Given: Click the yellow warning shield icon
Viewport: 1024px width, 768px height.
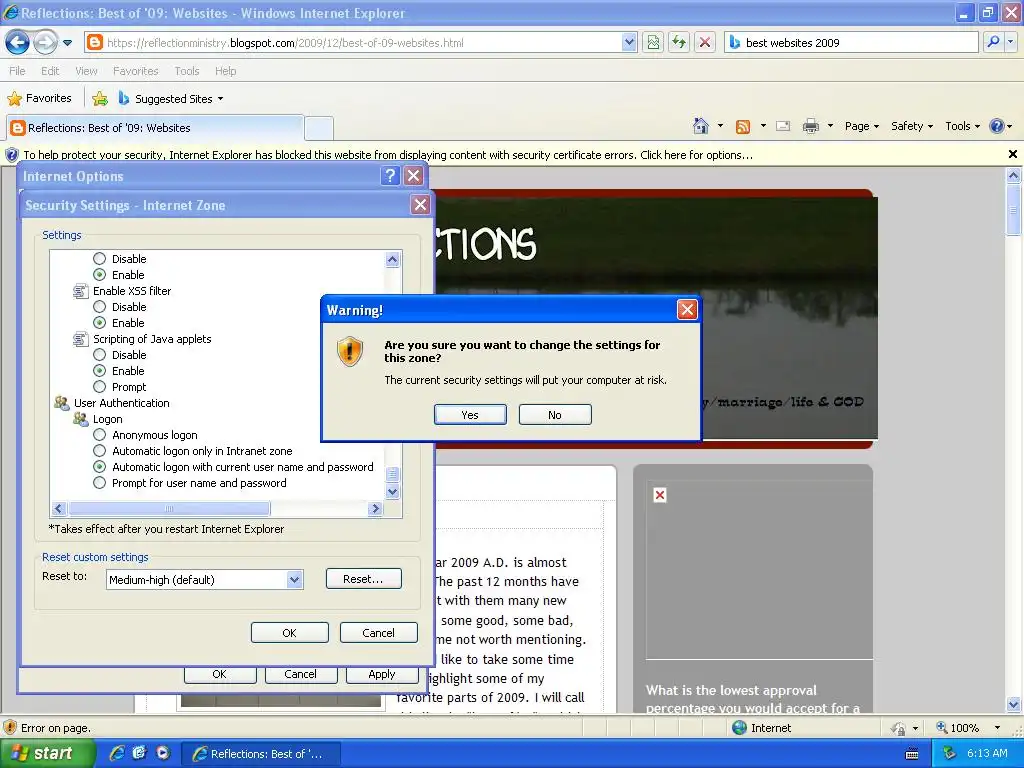Looking at the screenshot, I should (350, 351).
